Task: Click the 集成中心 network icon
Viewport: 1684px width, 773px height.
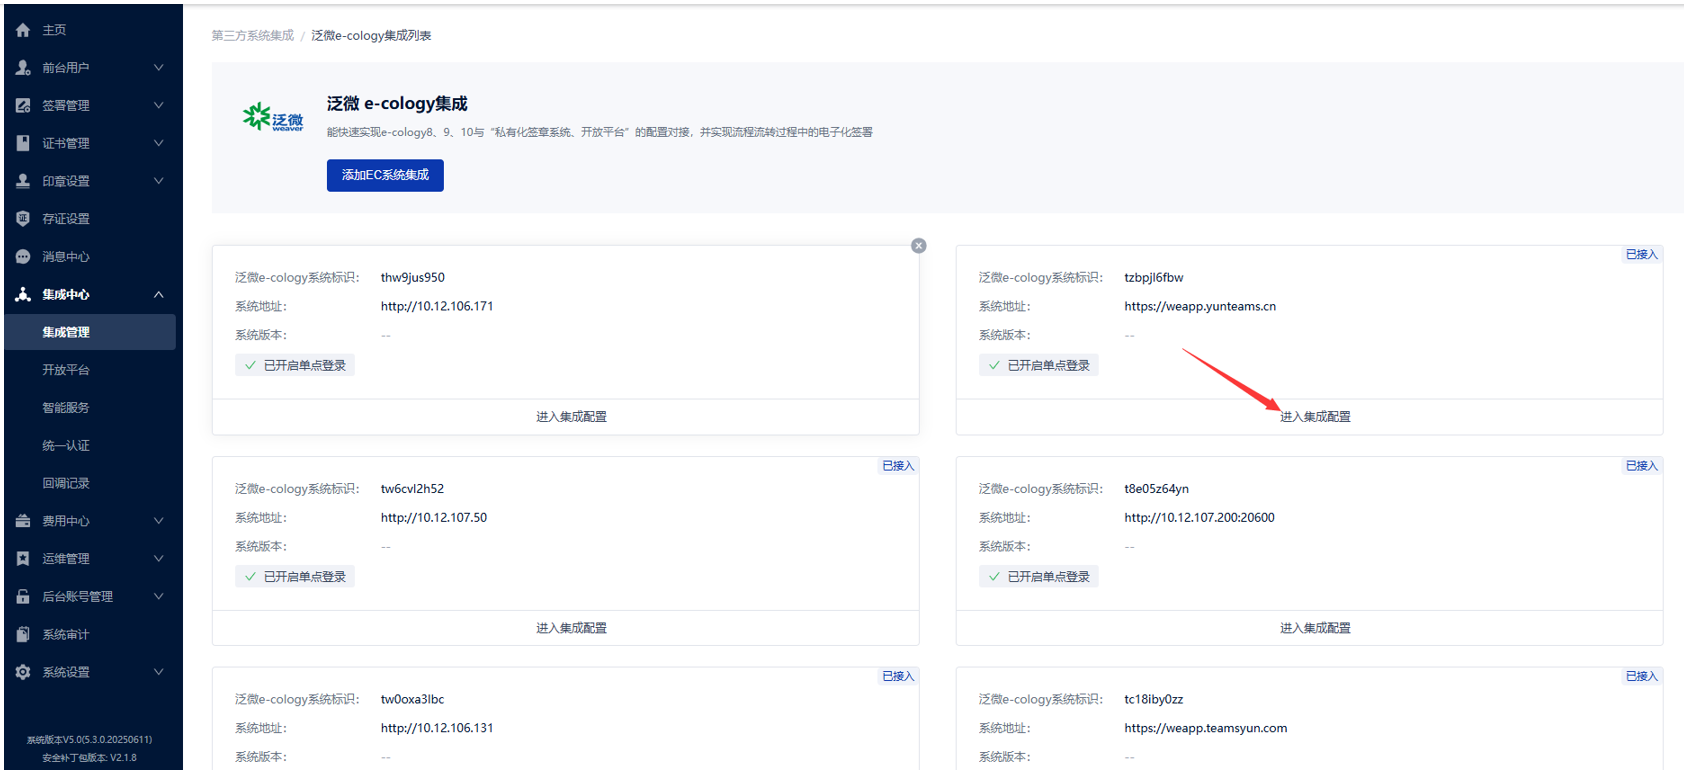Action: point(23,295)
